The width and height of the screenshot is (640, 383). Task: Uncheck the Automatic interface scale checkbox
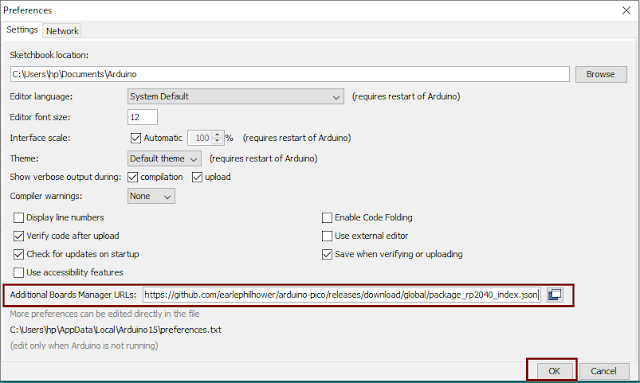click(136, 138)
